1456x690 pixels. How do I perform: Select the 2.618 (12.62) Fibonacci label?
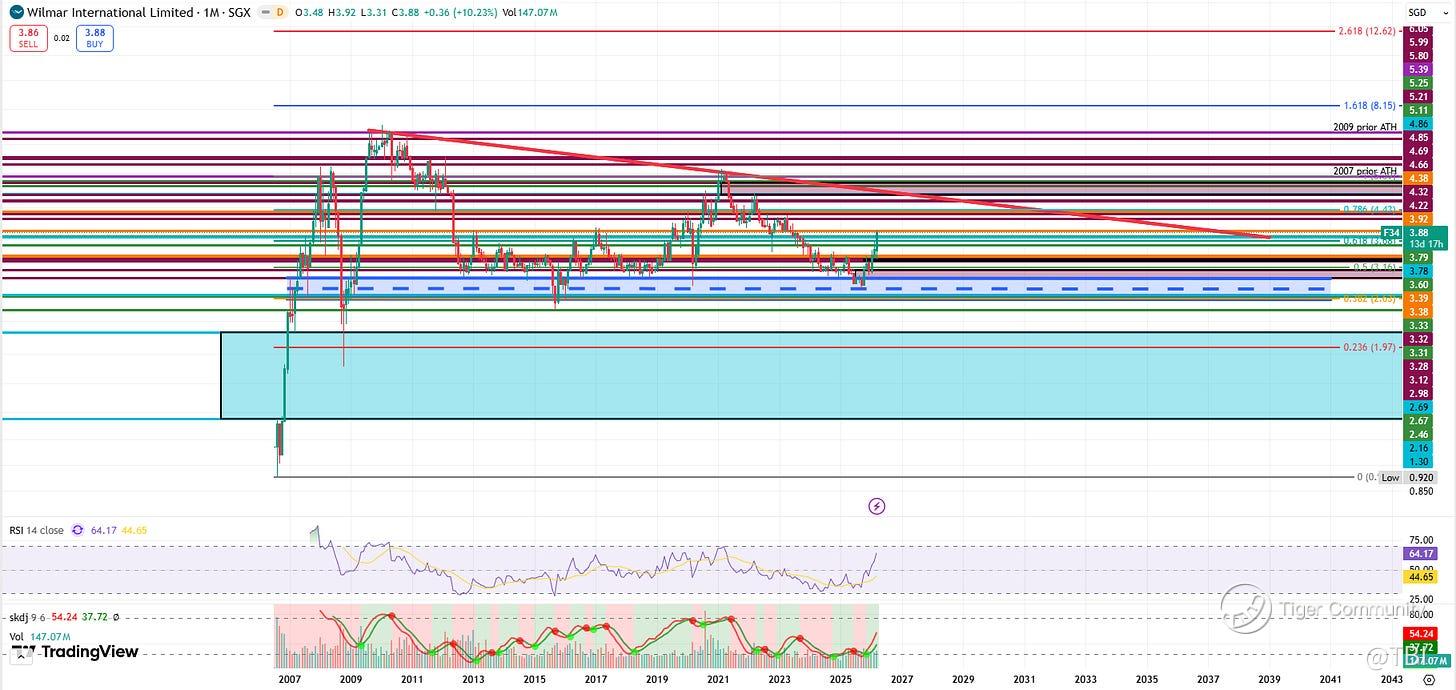1367,31
